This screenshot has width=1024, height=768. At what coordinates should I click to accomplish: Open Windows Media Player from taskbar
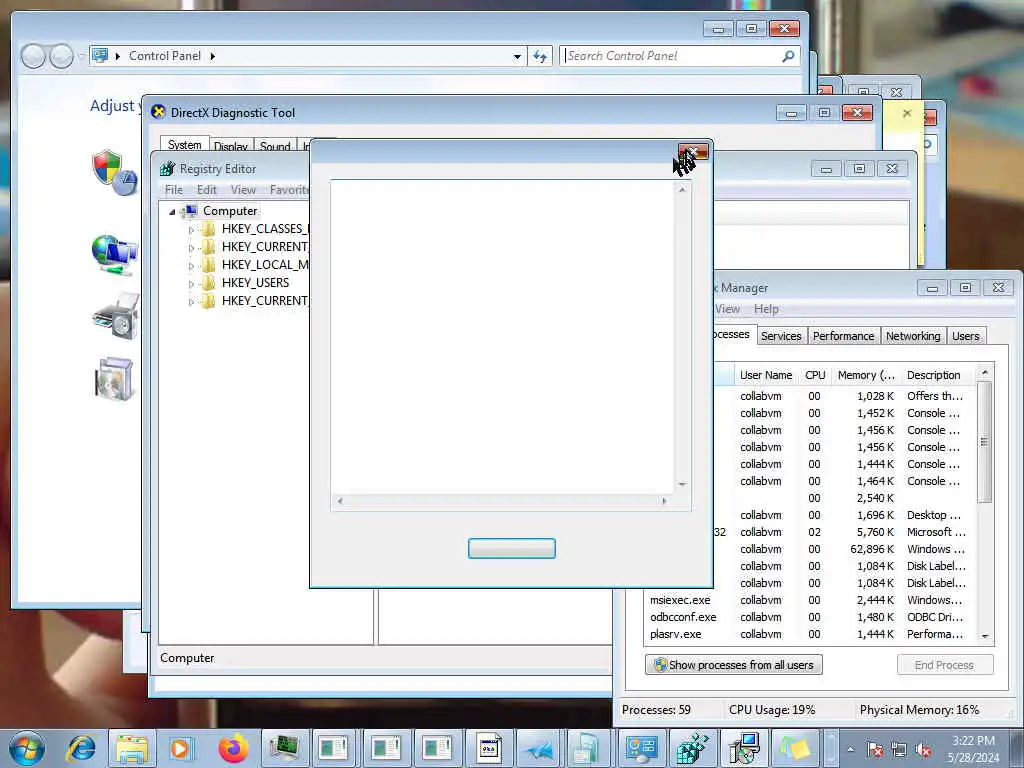[x=181, y=749]
